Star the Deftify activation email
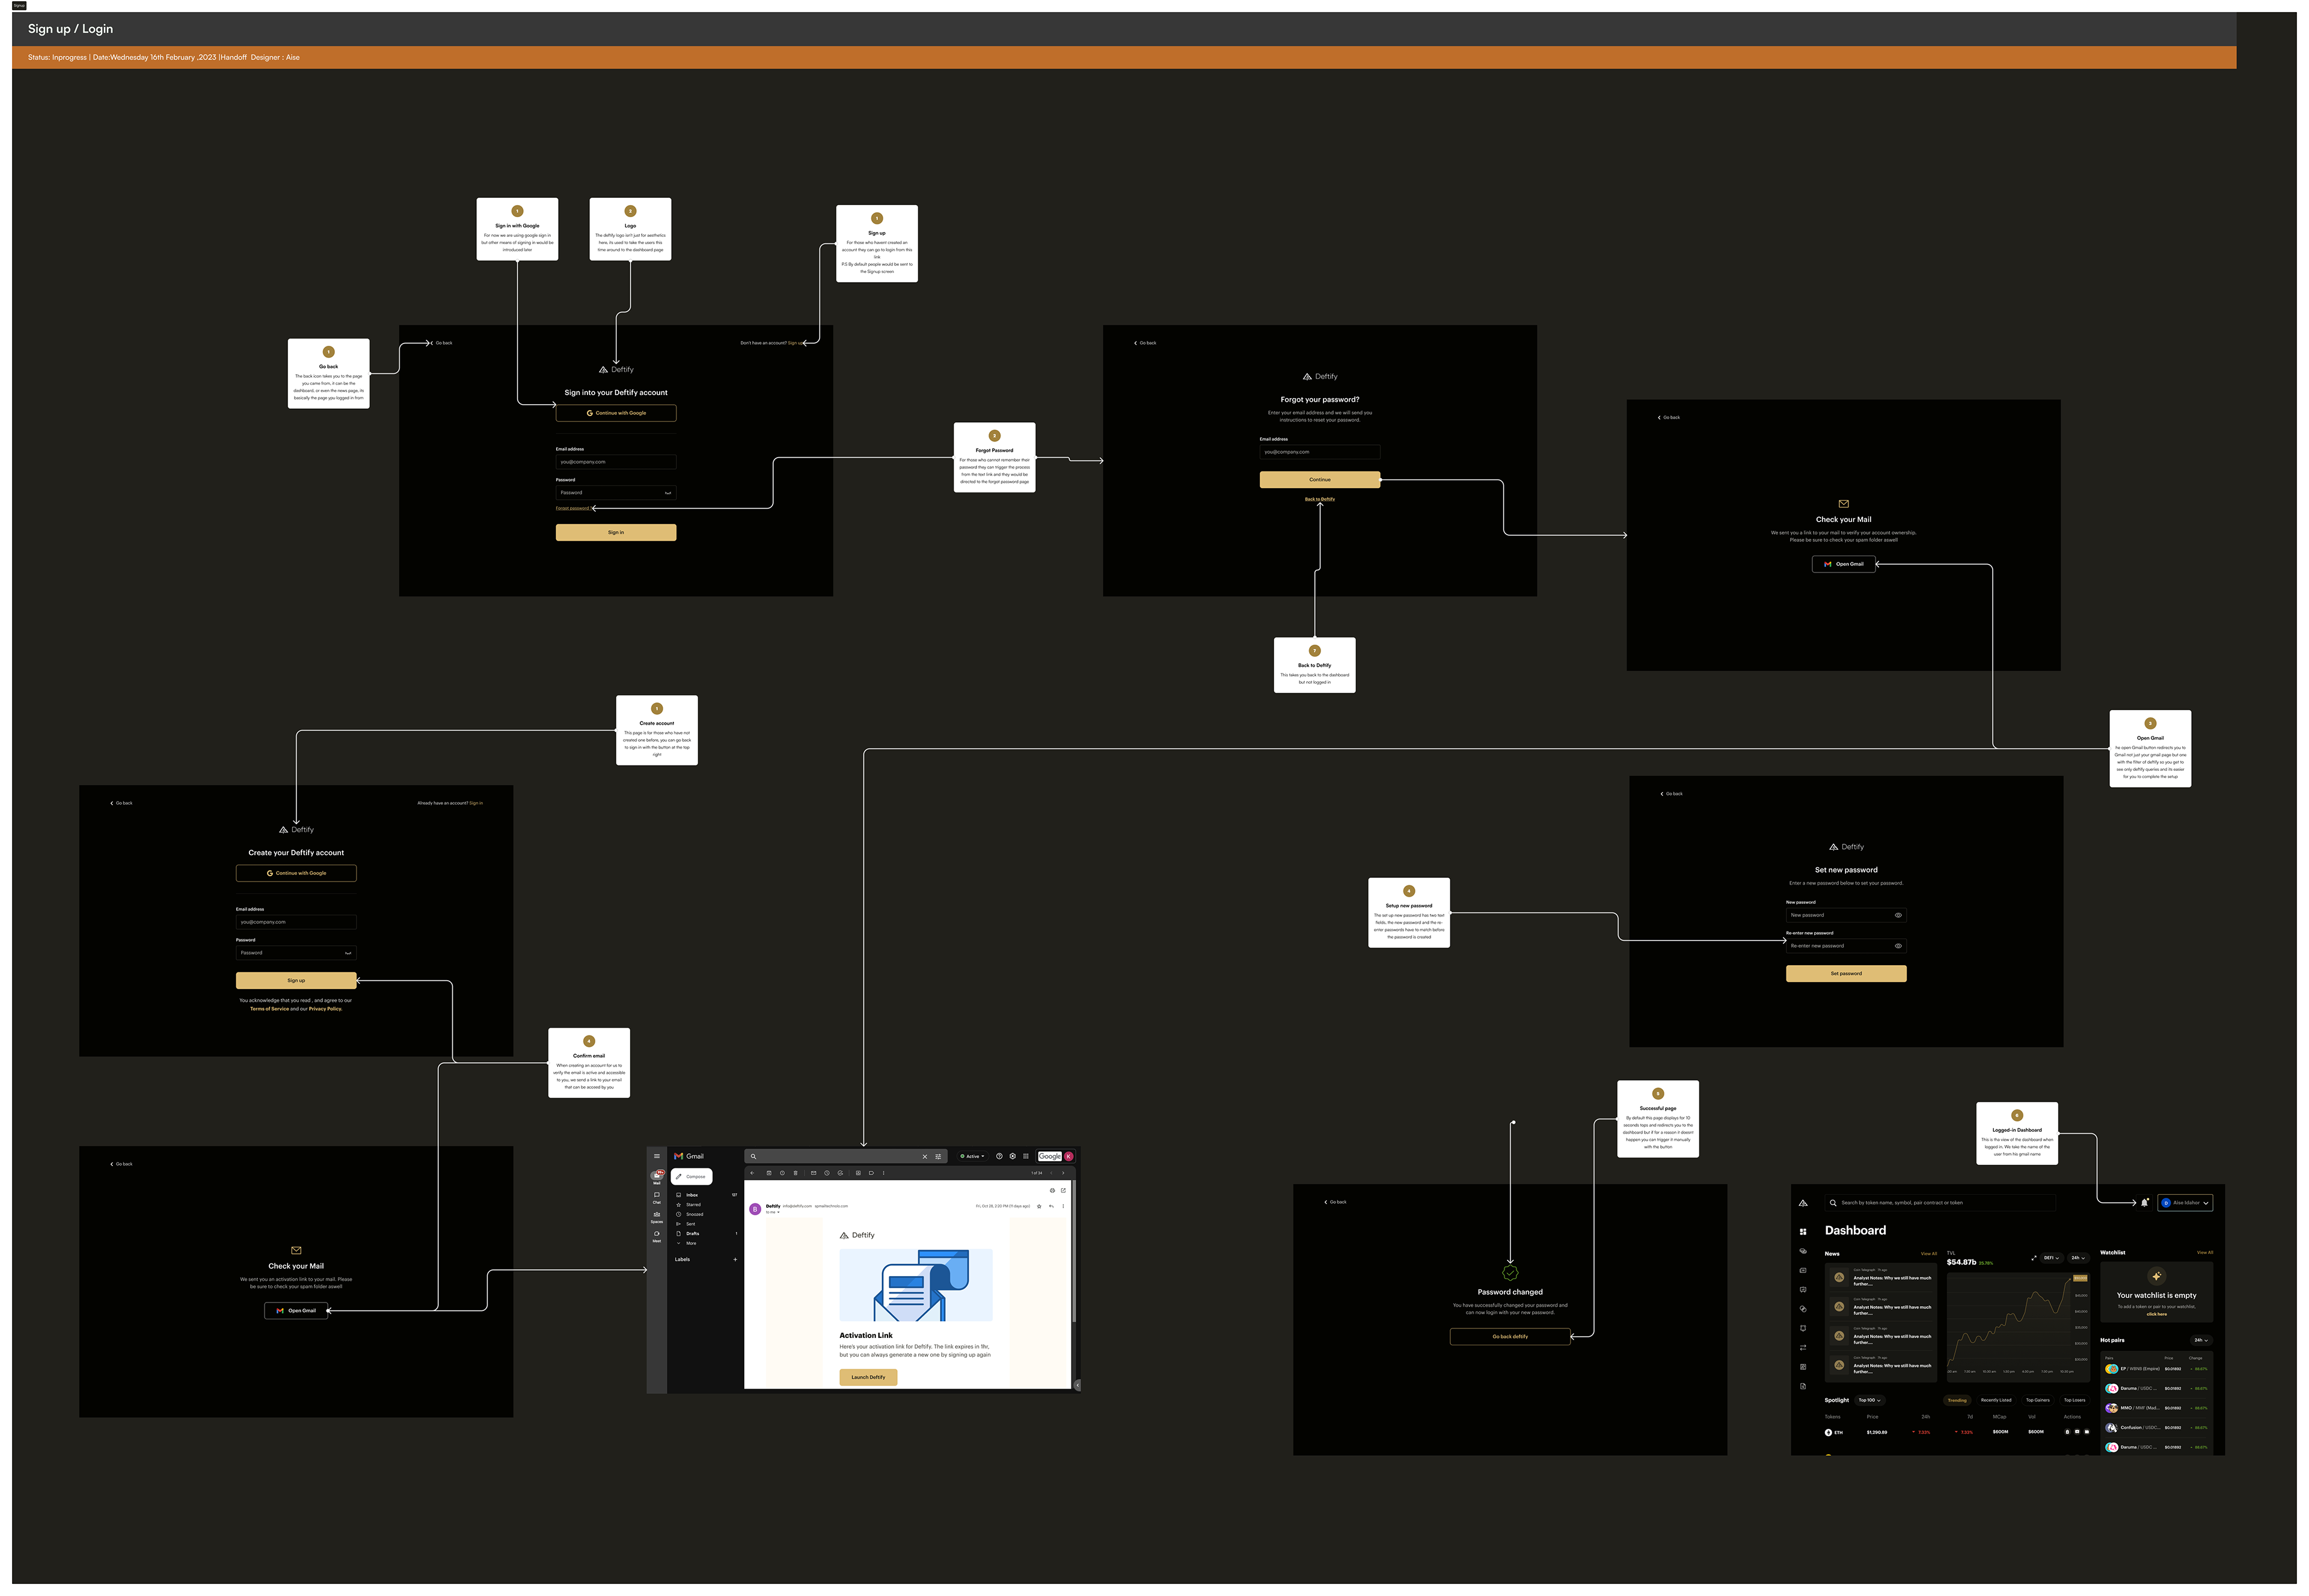The image size is (2309, 1596). (1039, 1206)
